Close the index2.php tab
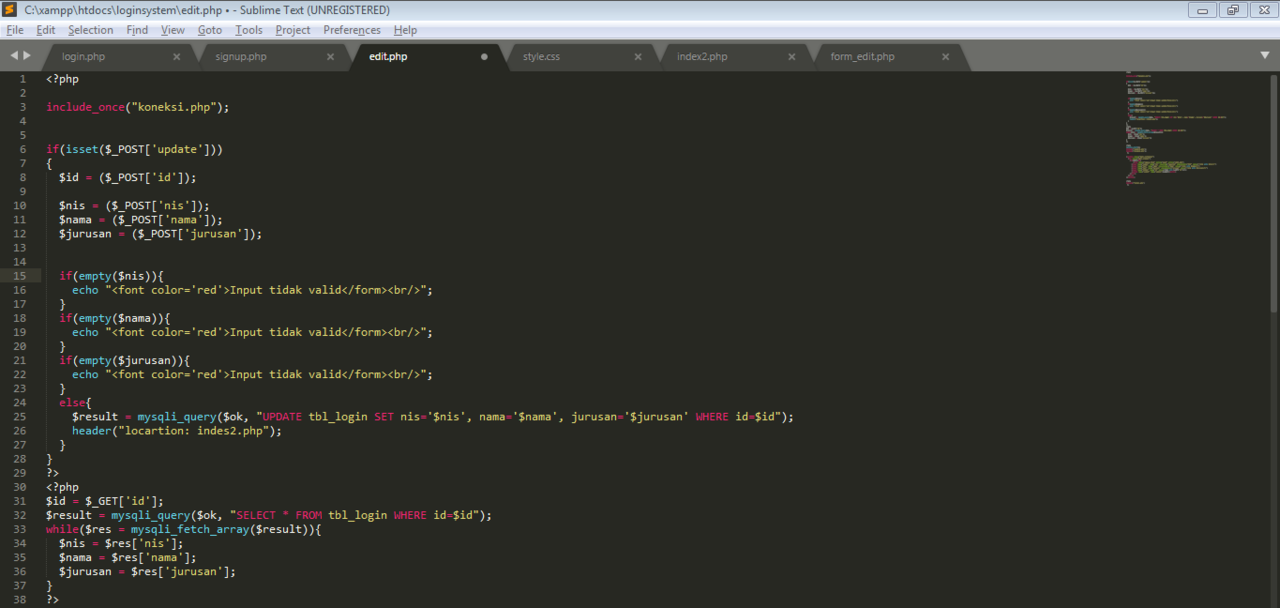This screenshot has width=1280, height=608. (792, 57)
